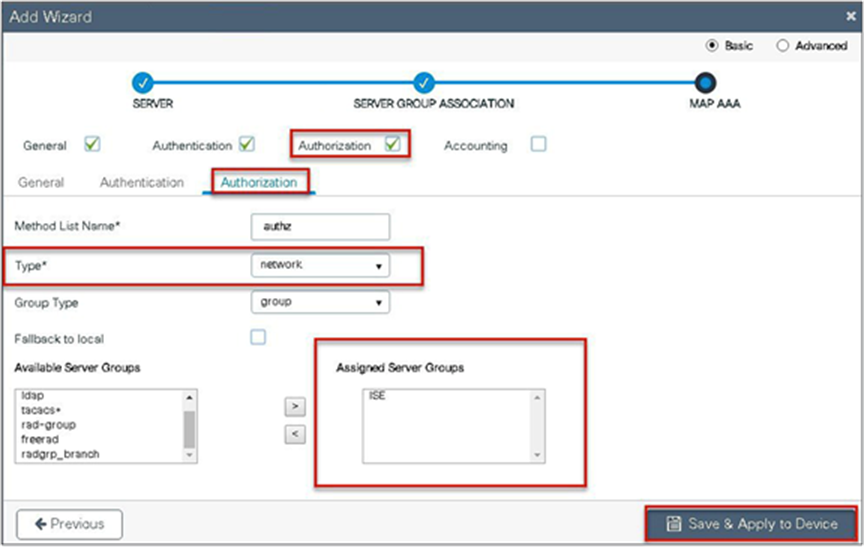
Task: Open the Type dropdown showing network
Action: pyautogui.click(x=320, y=265)
